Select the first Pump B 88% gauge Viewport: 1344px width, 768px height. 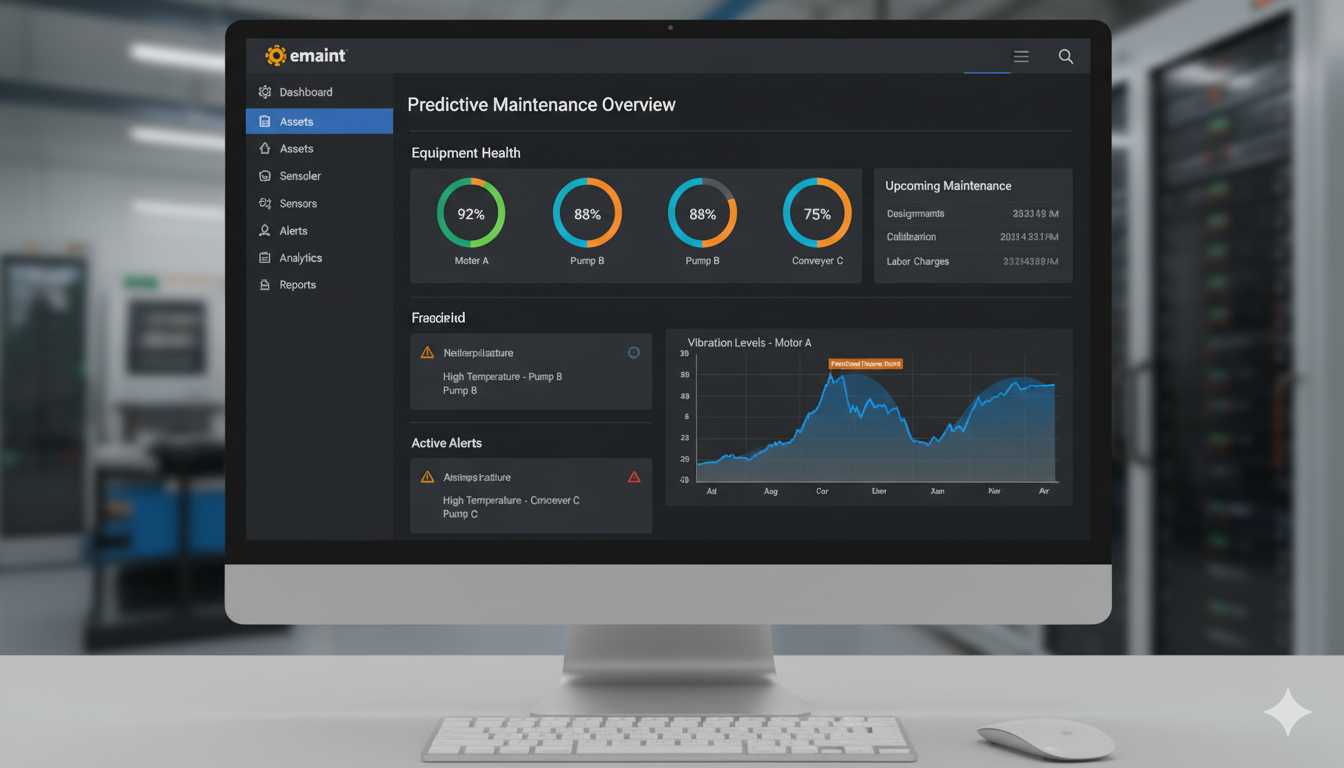pyautogui.click(x=587, y=213)
